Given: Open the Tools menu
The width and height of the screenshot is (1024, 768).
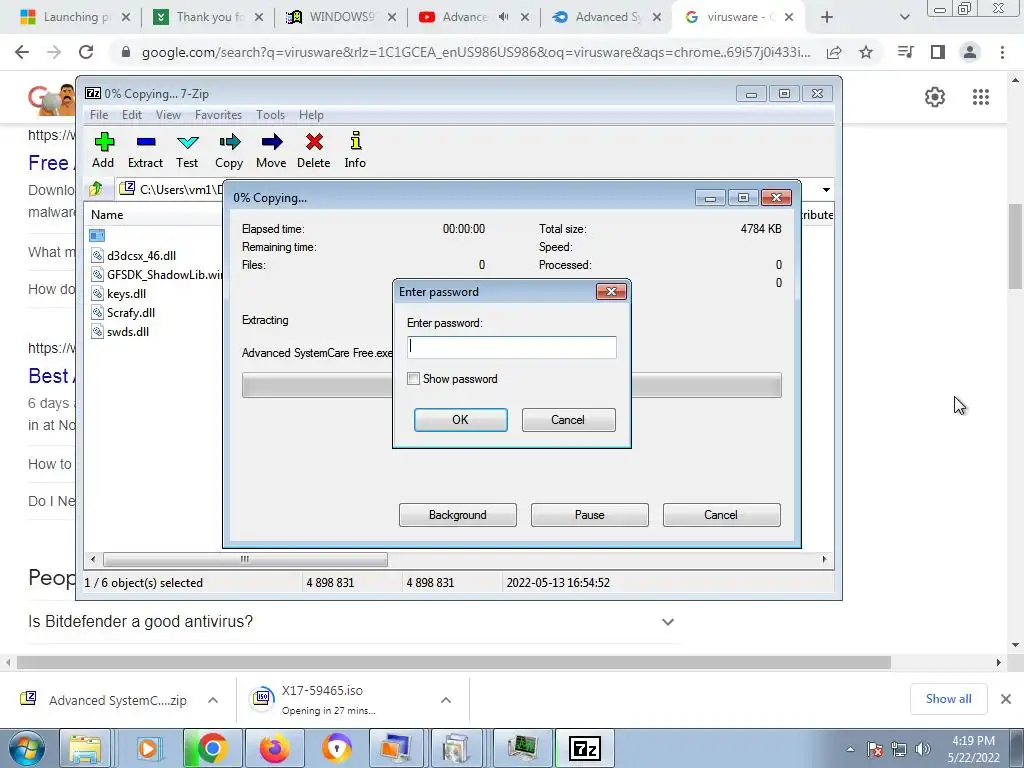Looking at the screenshot, I should [270, 115].
